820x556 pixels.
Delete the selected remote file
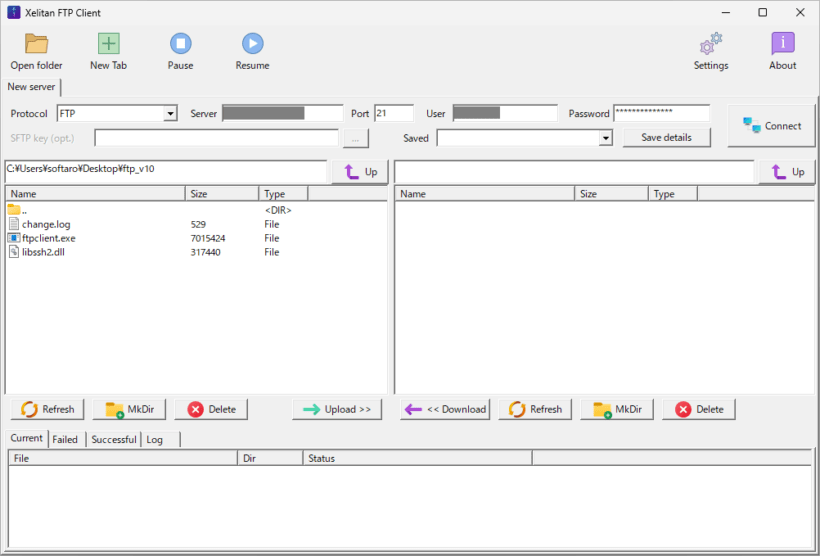pos(699,410)
